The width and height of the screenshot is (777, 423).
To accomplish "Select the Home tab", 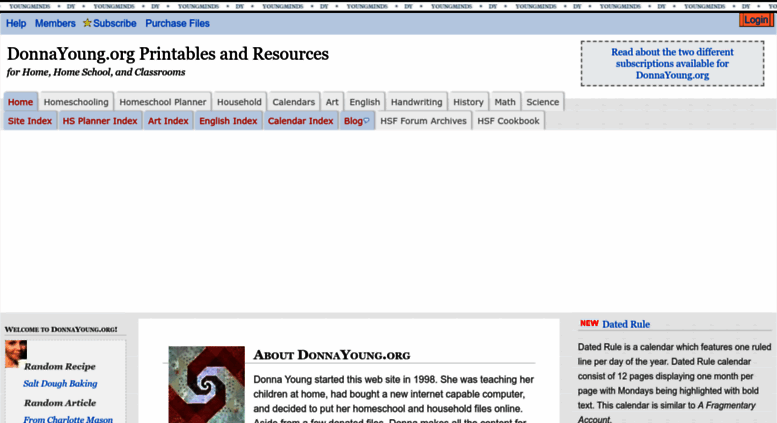I will (20, 102).
